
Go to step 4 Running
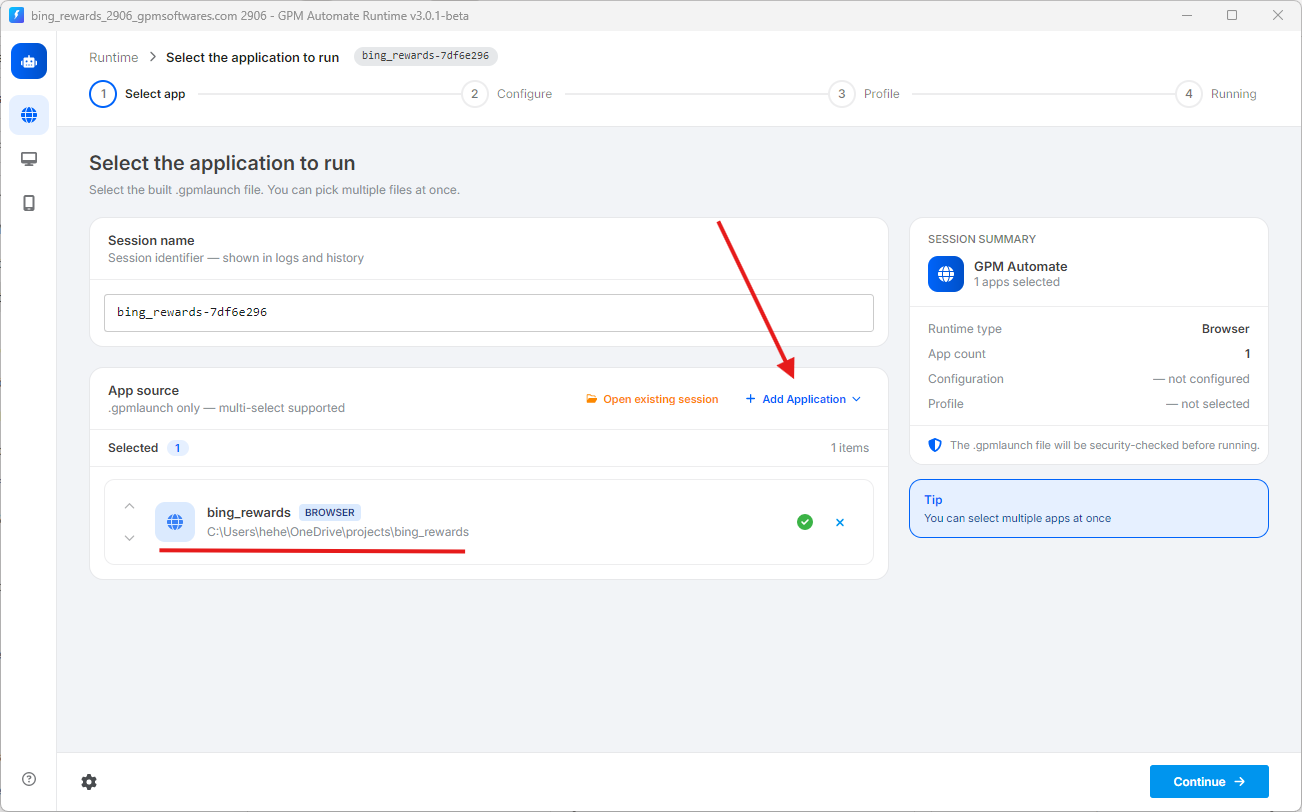pos(1216,94)
